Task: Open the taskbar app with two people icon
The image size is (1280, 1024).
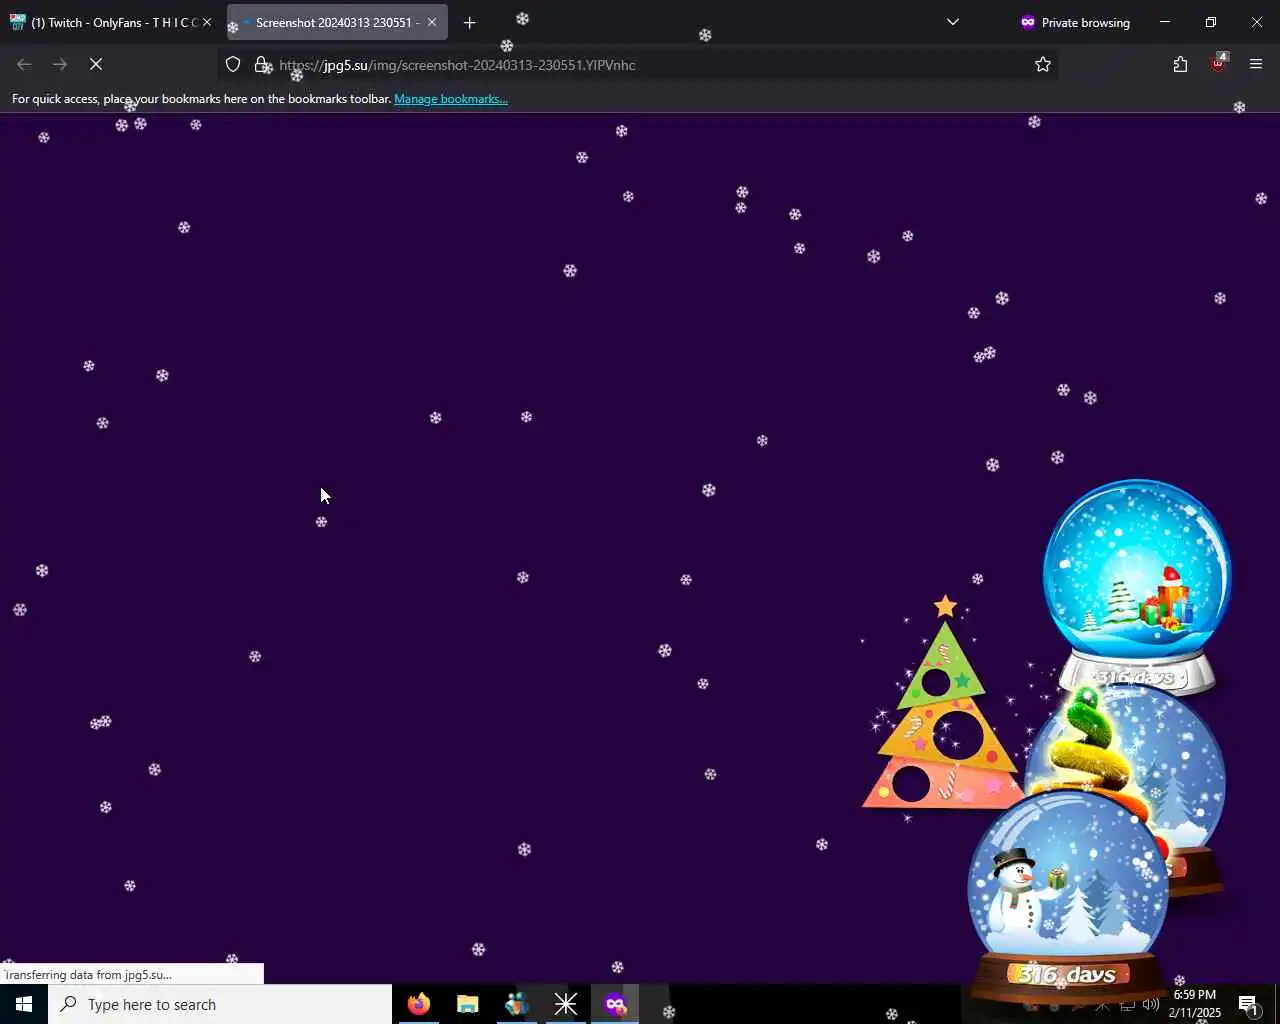Action: pos(517,1004)
